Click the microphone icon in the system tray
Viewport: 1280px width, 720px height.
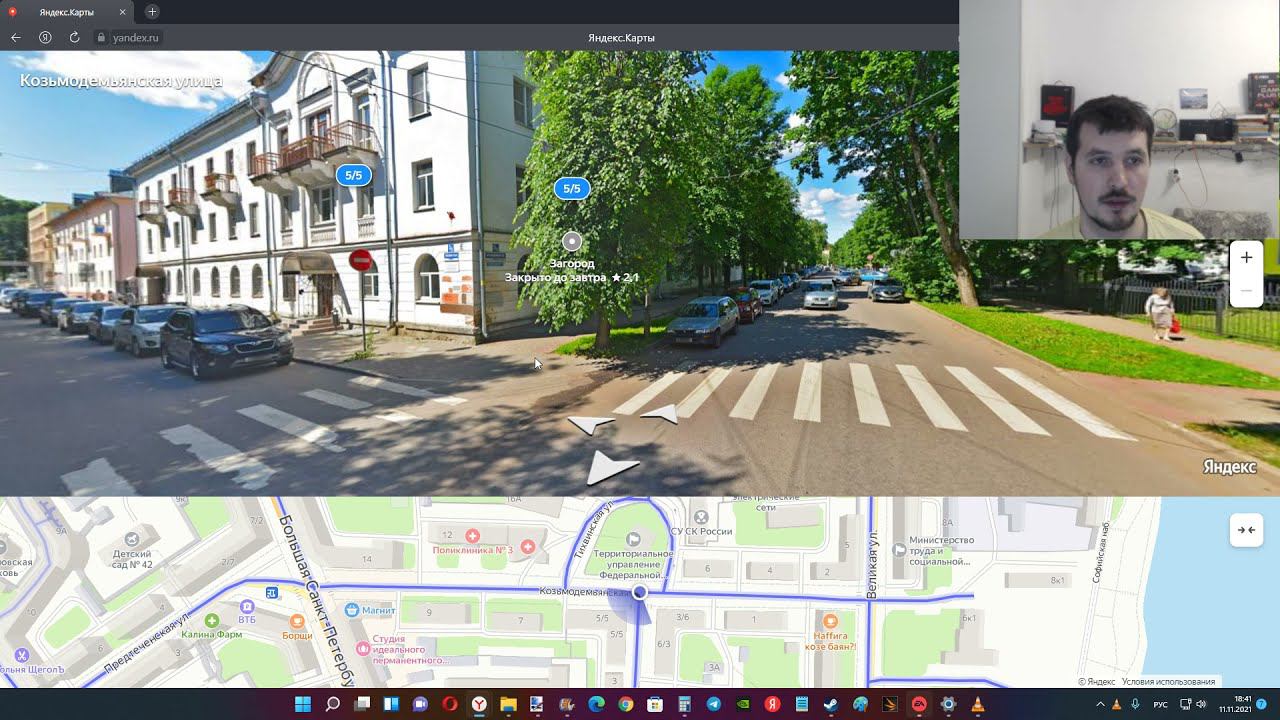[1134, 704]
